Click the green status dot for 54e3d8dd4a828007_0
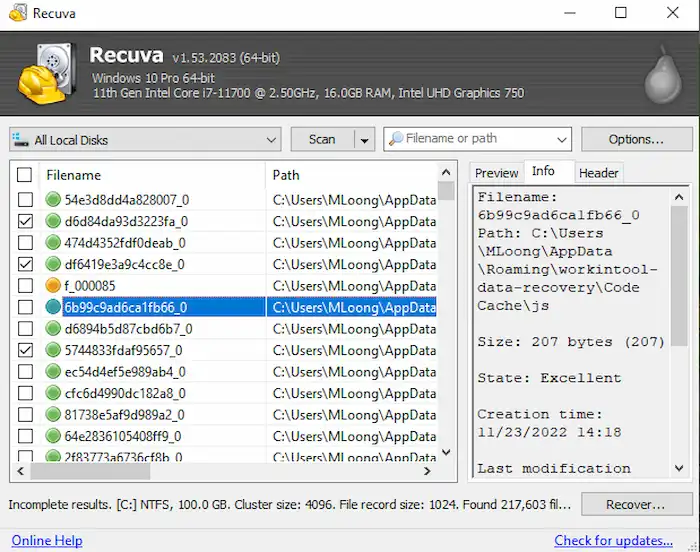The height and width of the screenshot is (552, 700). 53,199
